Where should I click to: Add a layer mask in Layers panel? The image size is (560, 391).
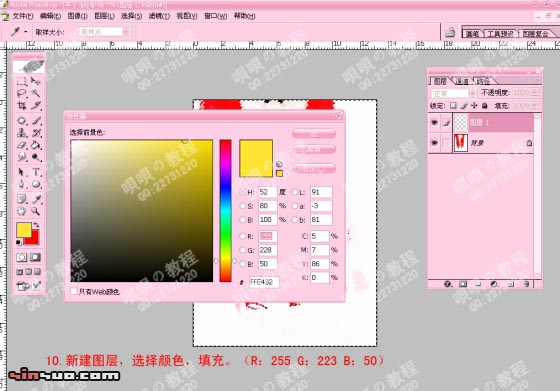tap(463, 284)
